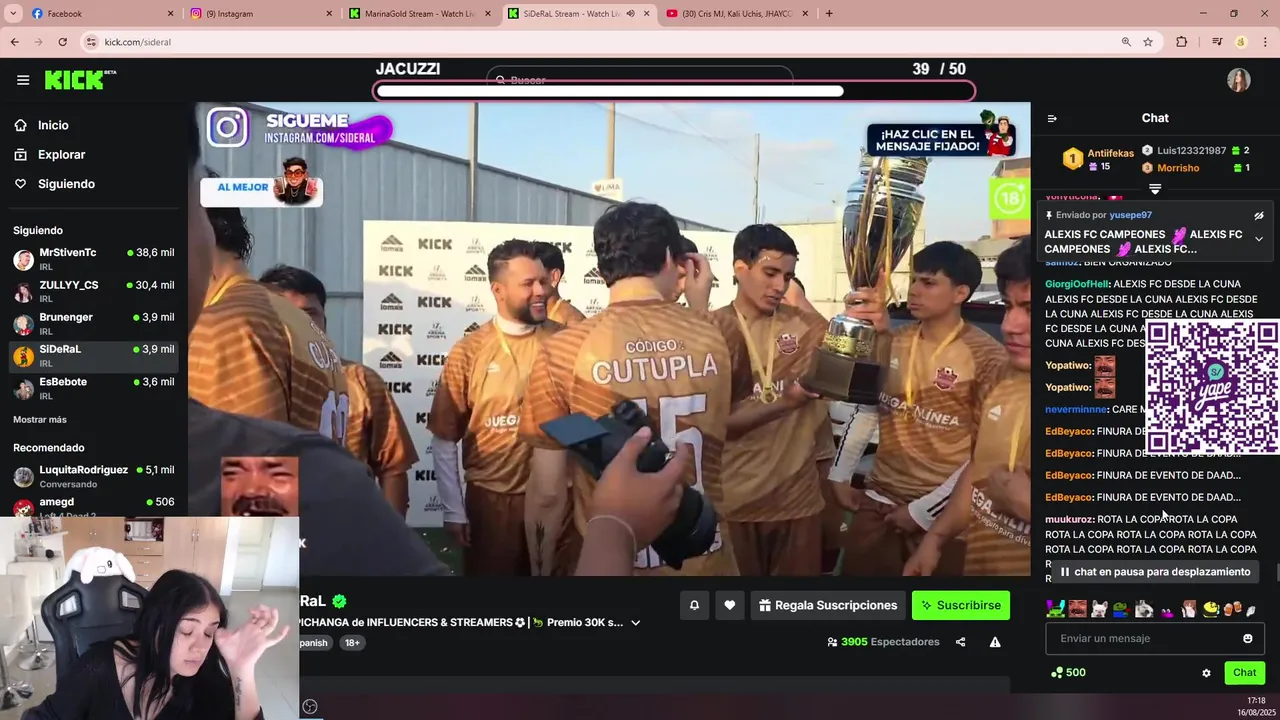Bookmark this page with the star icon
Image resolution: width=1280 pixels, height=720 pixels.
[x=1148, y=42]
